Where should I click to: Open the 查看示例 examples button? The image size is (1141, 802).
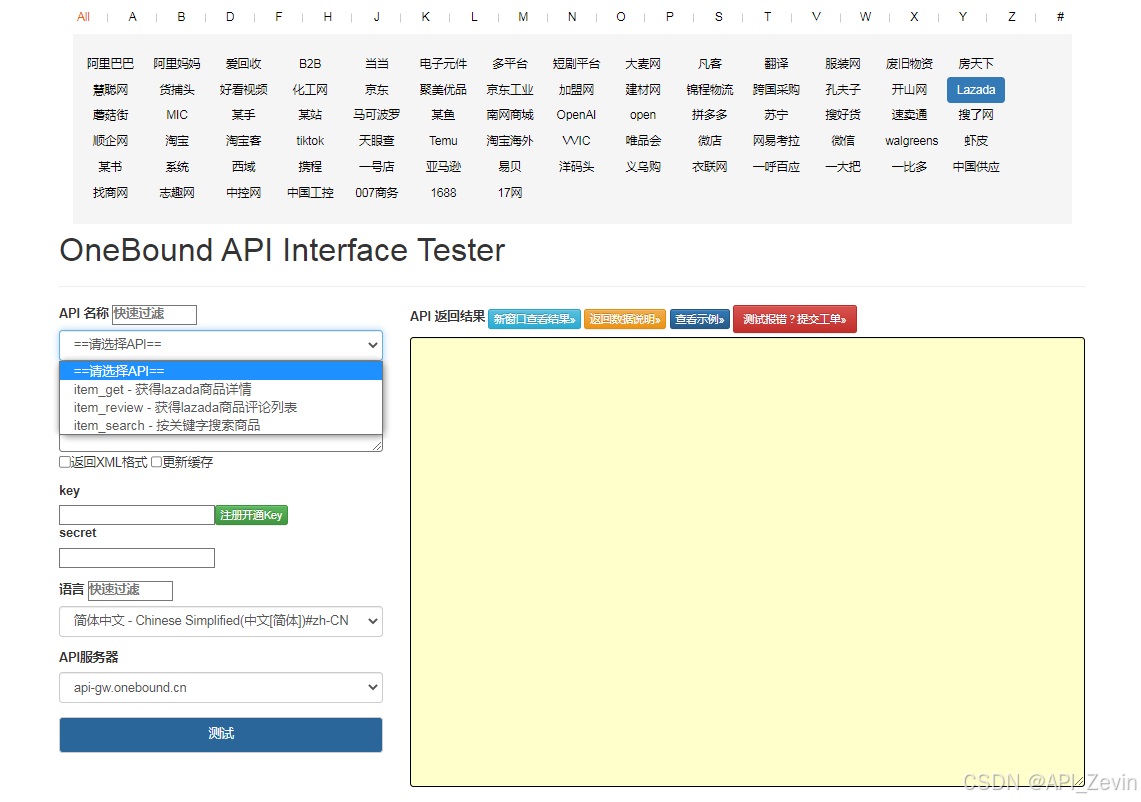click(699, 319)
